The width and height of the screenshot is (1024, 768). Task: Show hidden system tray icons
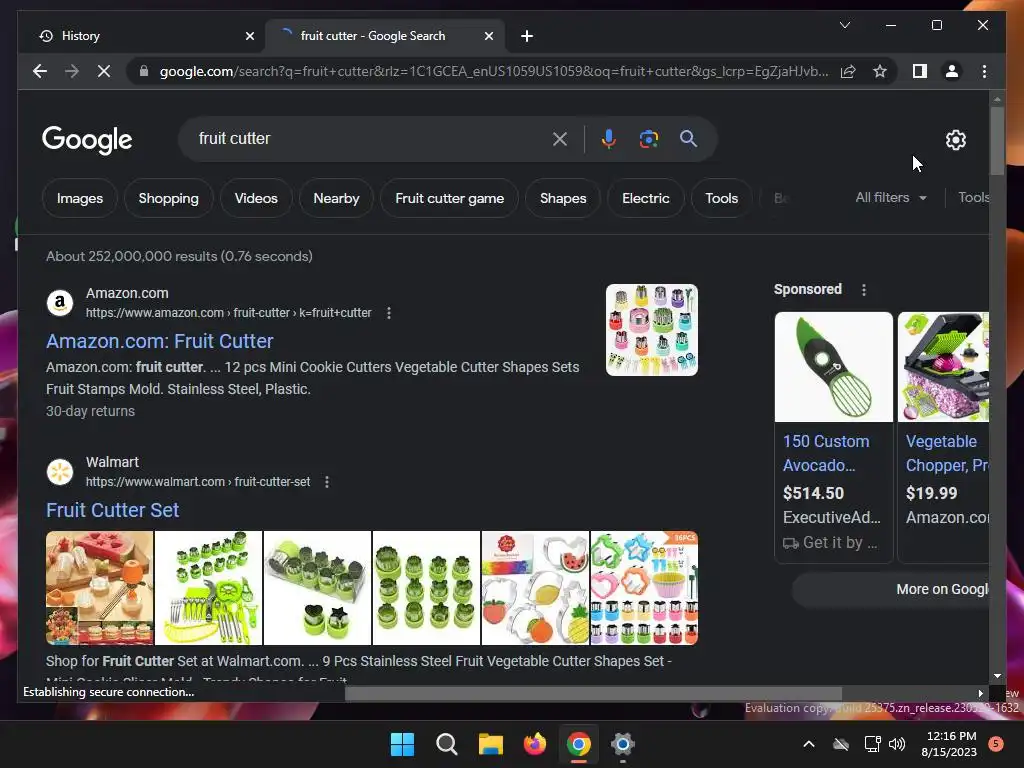pos(808,744)
